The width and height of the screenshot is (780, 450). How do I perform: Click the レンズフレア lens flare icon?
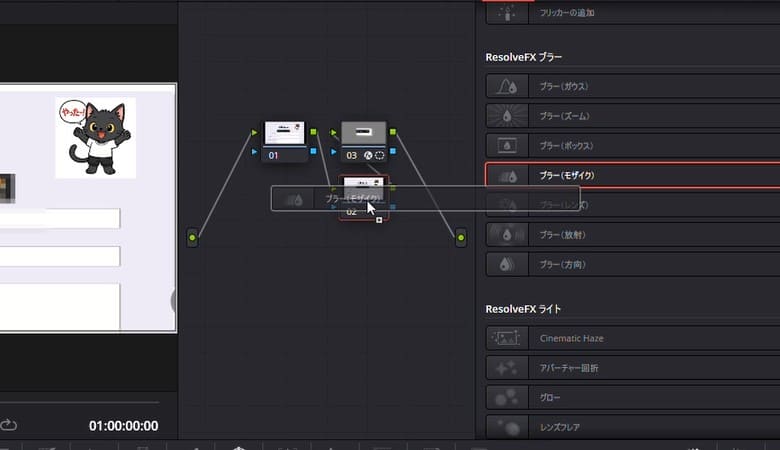(x=507, y=427)
